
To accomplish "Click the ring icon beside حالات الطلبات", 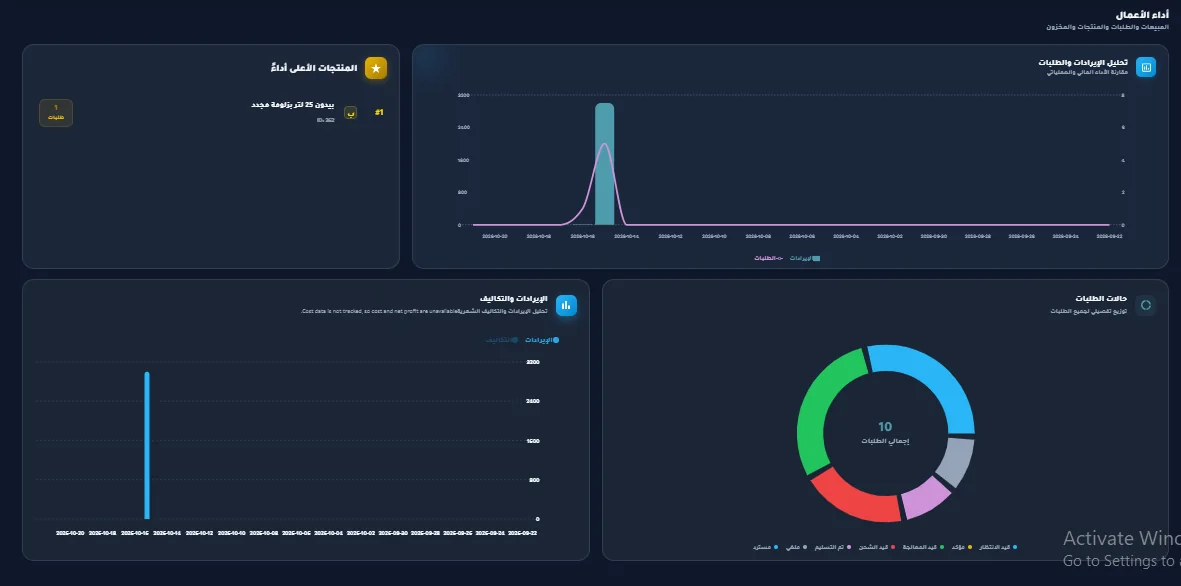I will tap(1146, 305).
